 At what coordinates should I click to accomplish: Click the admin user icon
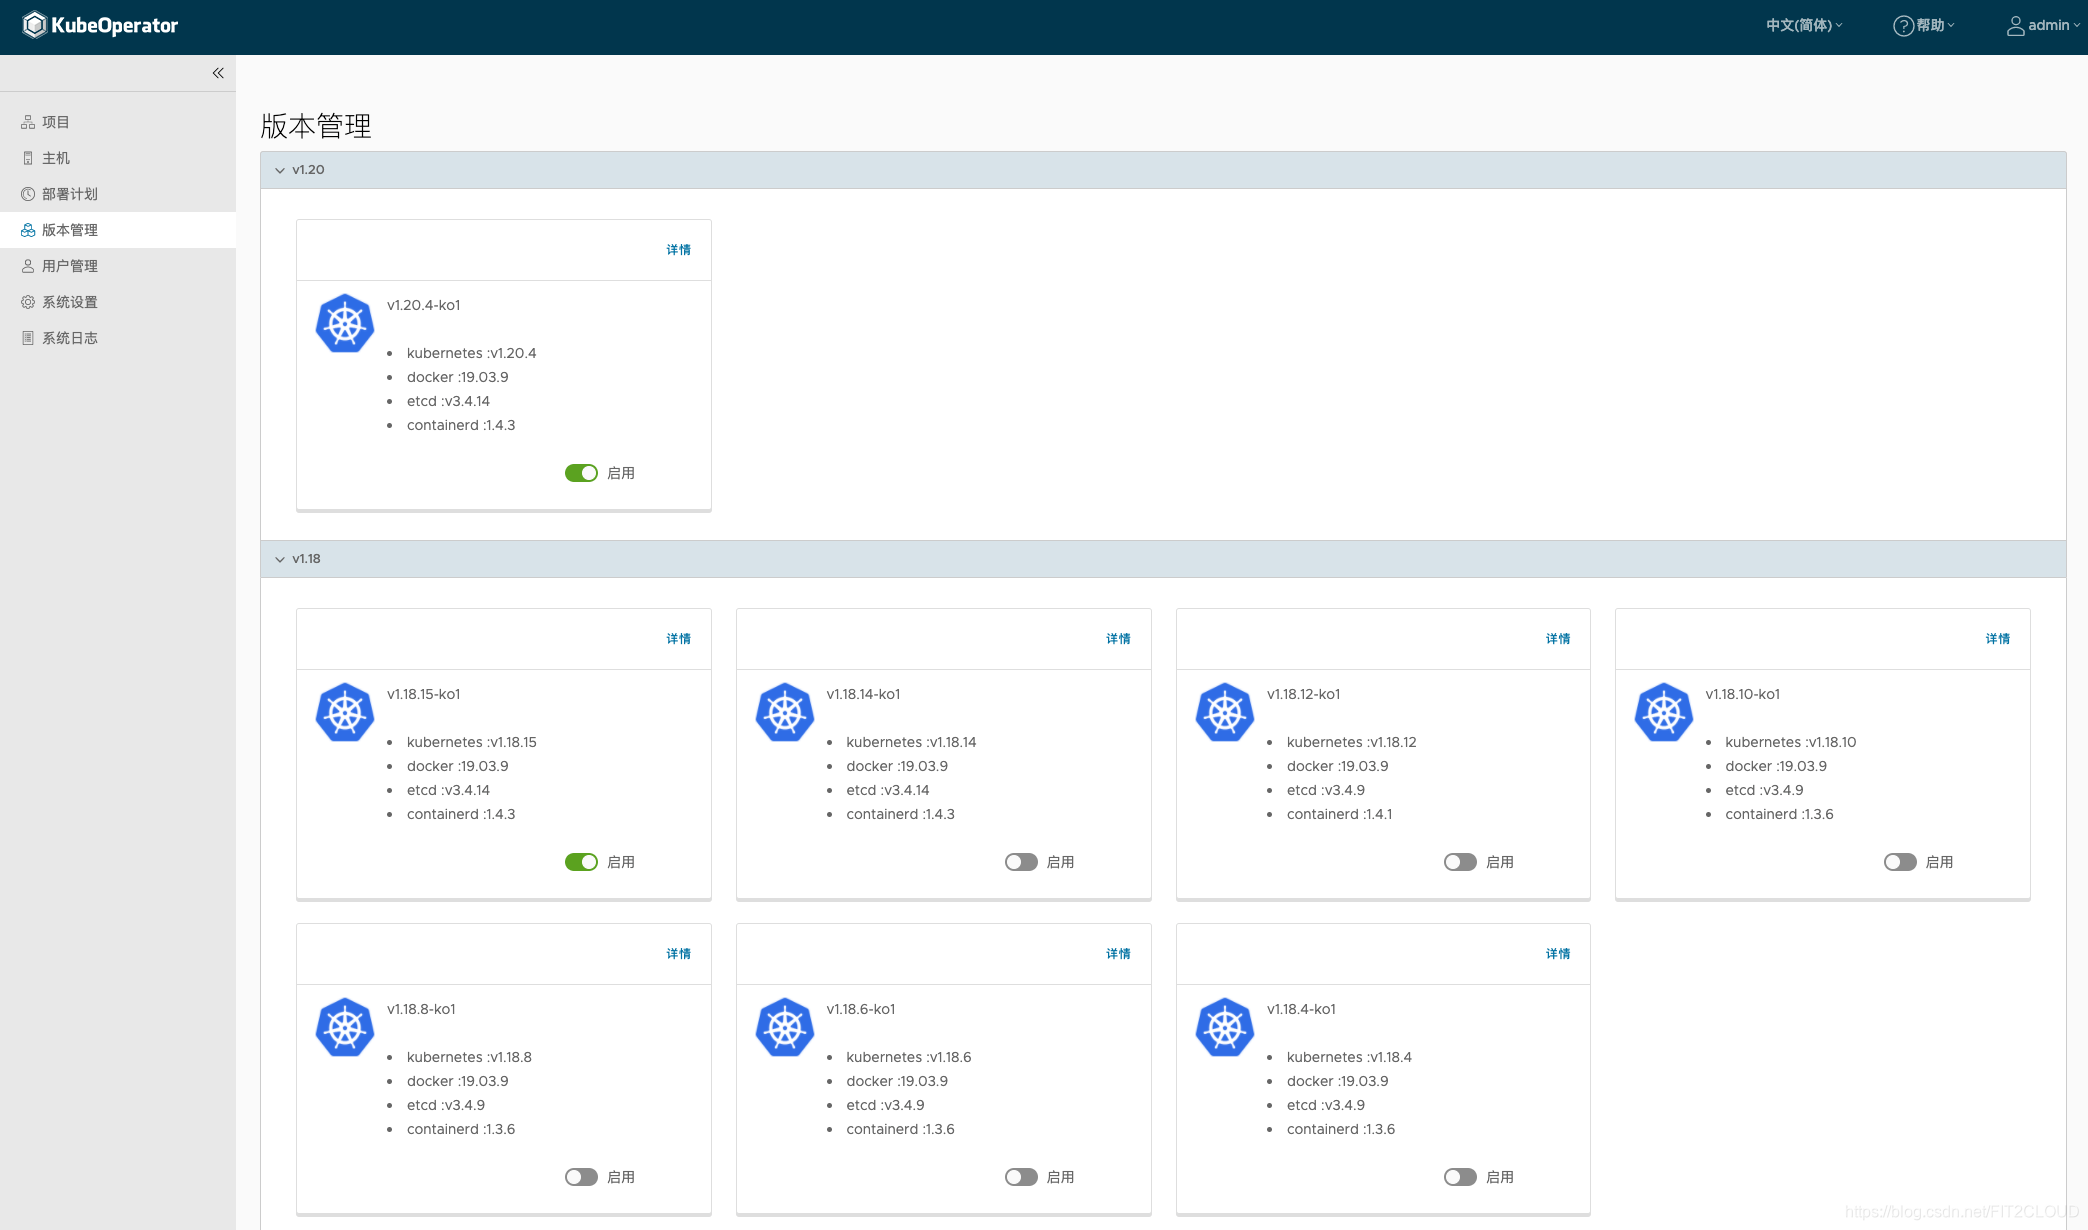(x=2015, y=26)
